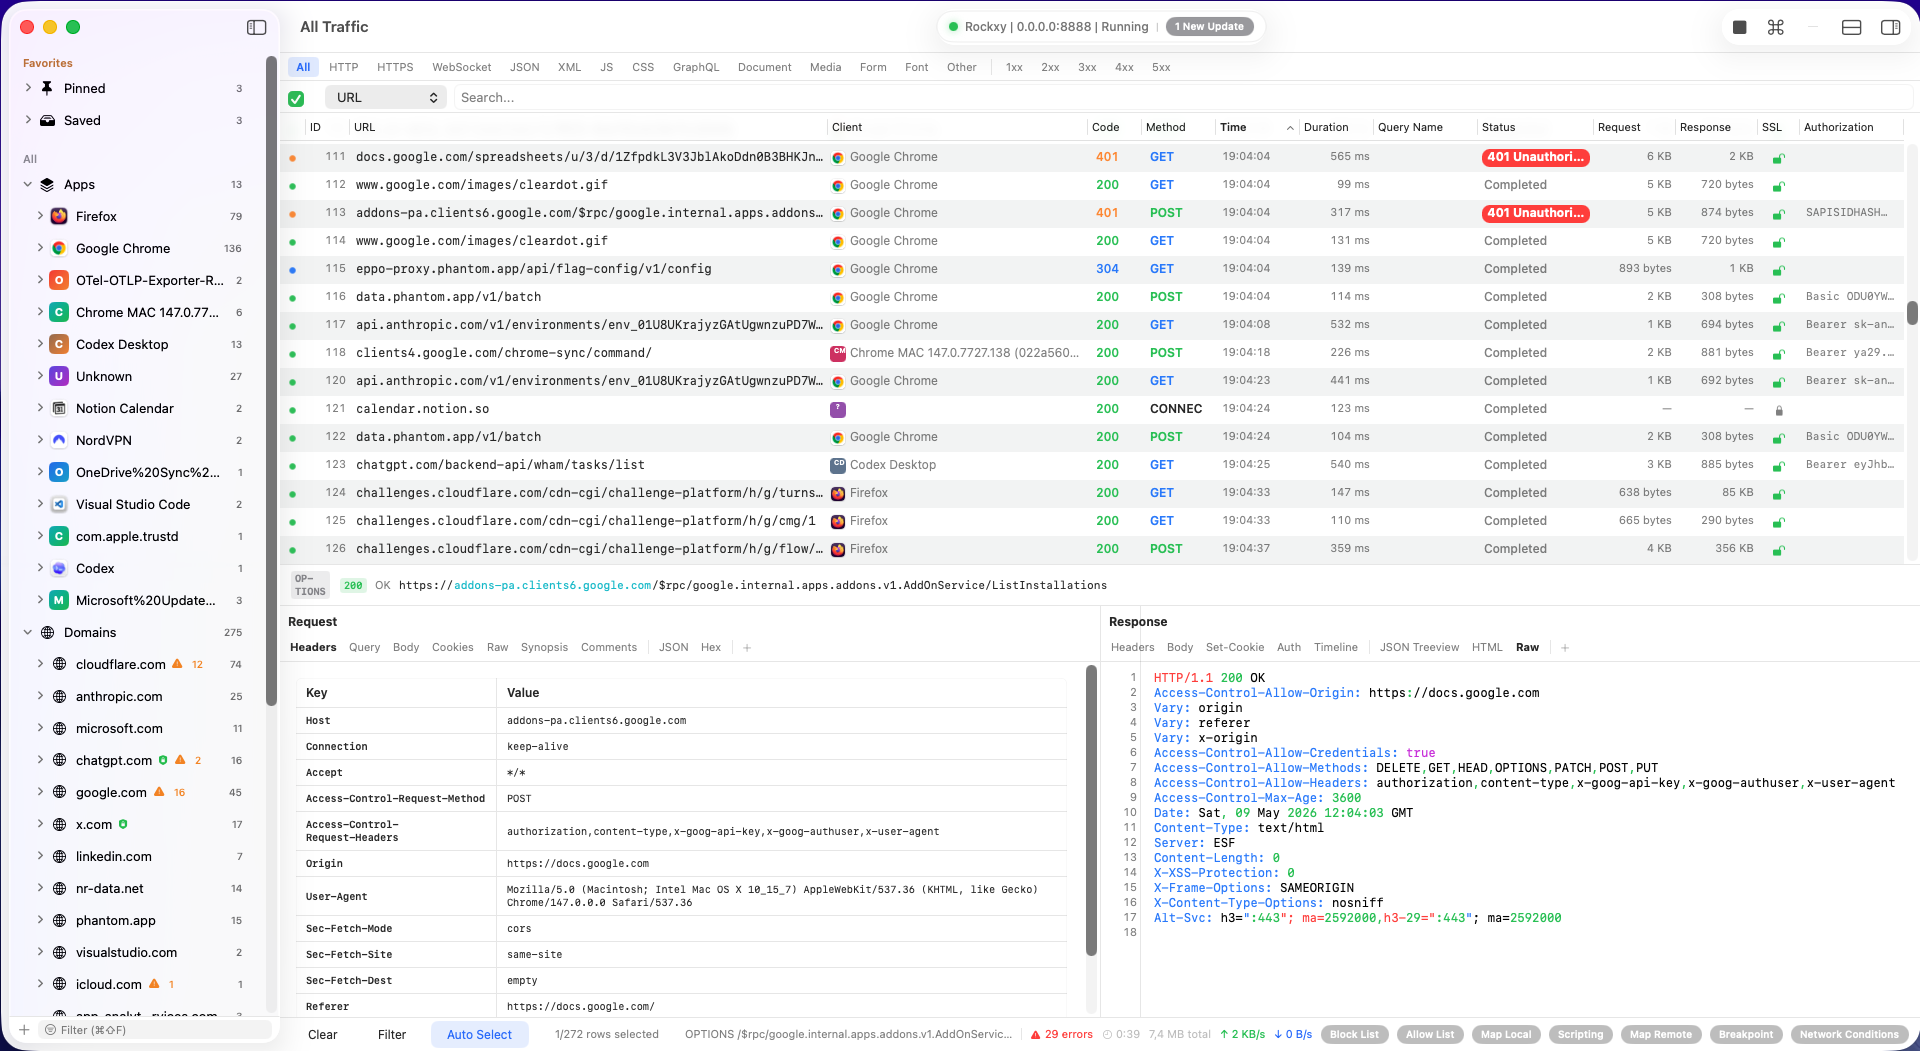Screen dimensions: 1920x1051
Task: Toggle the Breakpoint tool
Action: tap(1746, 1035)
